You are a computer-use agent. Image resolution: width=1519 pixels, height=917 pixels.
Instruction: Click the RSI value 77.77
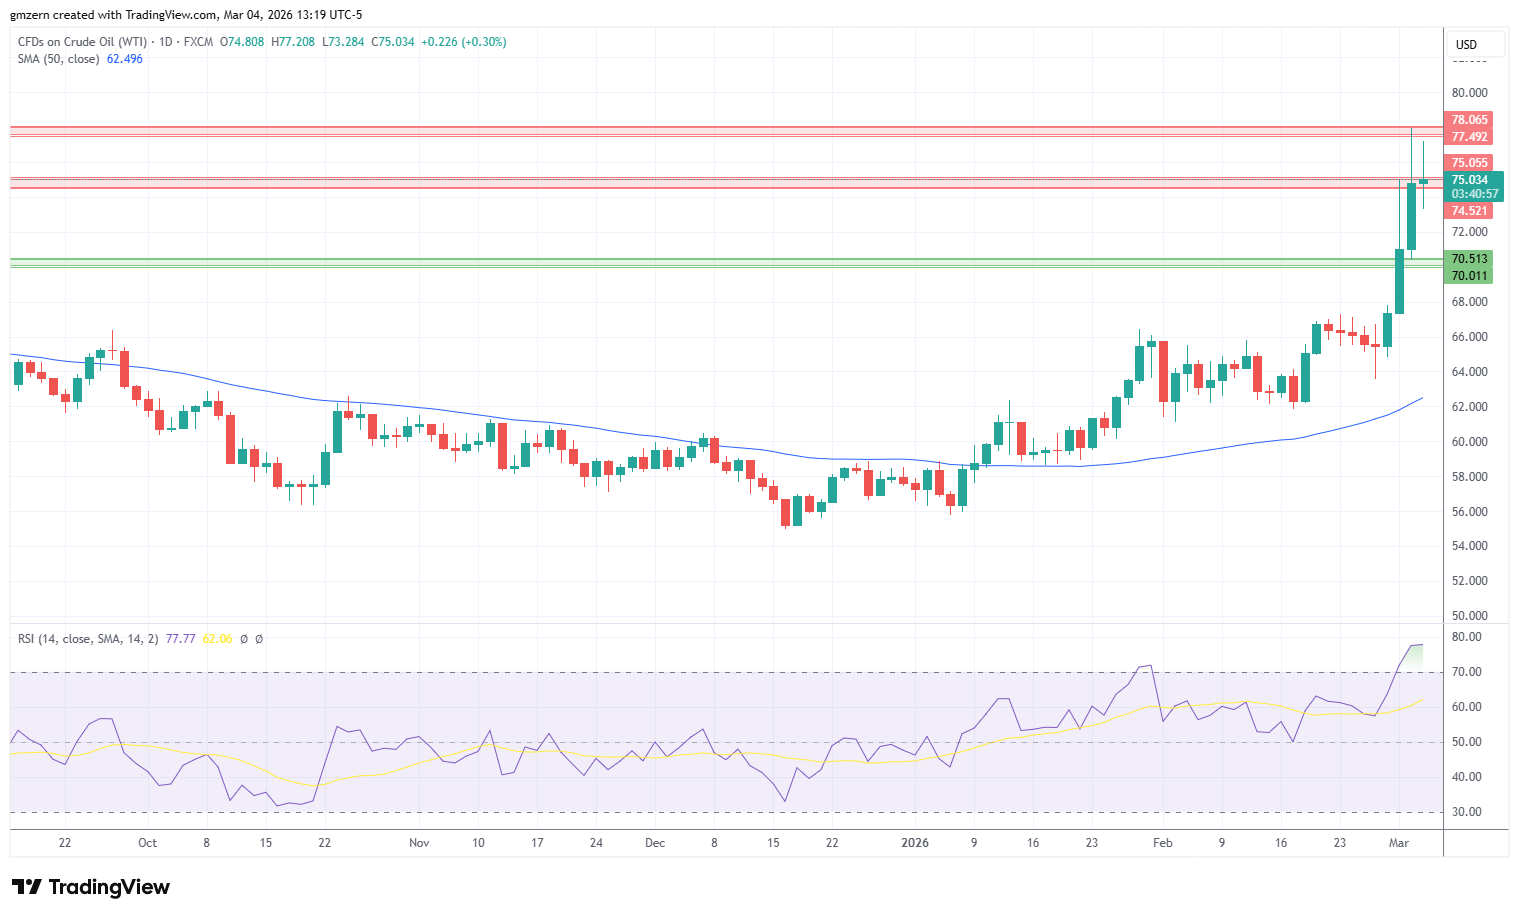pyautogui.click(x=180, y=639)
